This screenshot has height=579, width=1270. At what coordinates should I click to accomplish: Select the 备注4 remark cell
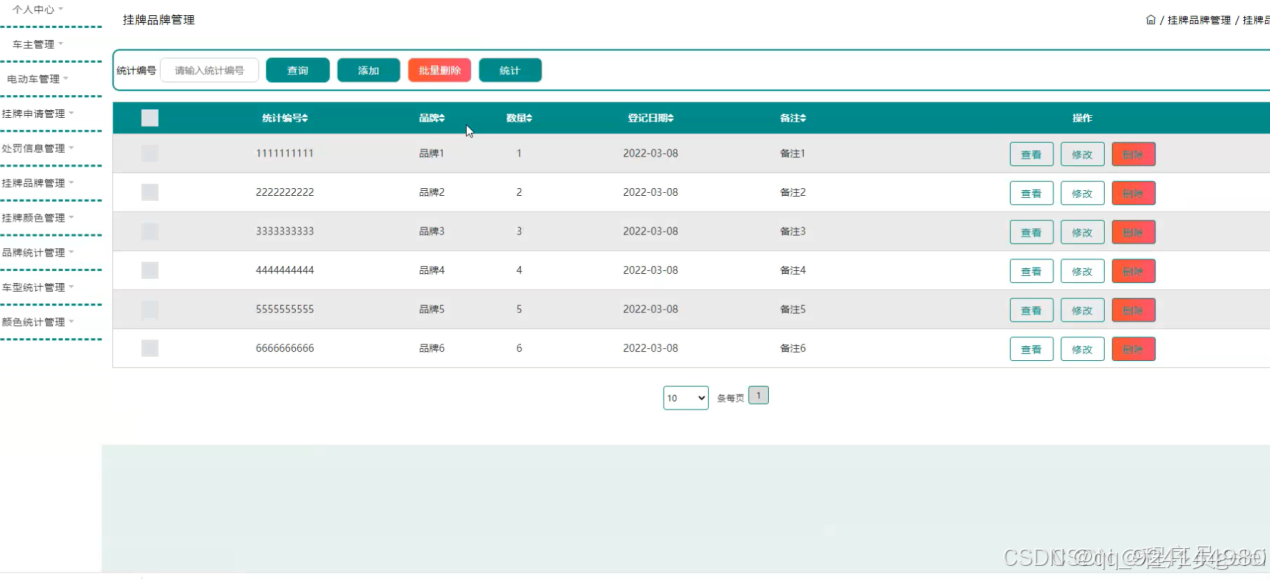click(792, 270)
